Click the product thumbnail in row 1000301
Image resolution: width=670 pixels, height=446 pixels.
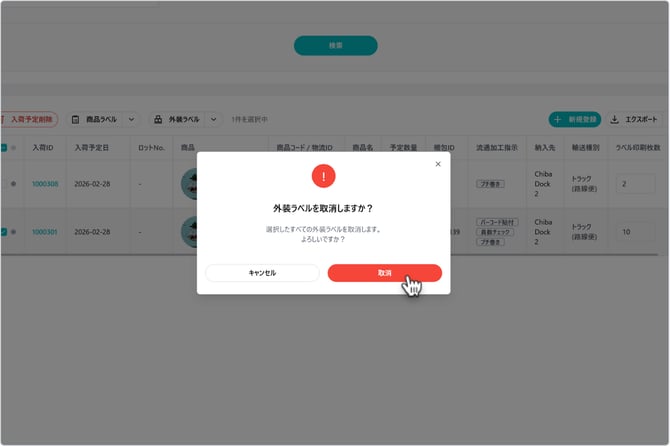pyautogui.click(x=189, y=232)
